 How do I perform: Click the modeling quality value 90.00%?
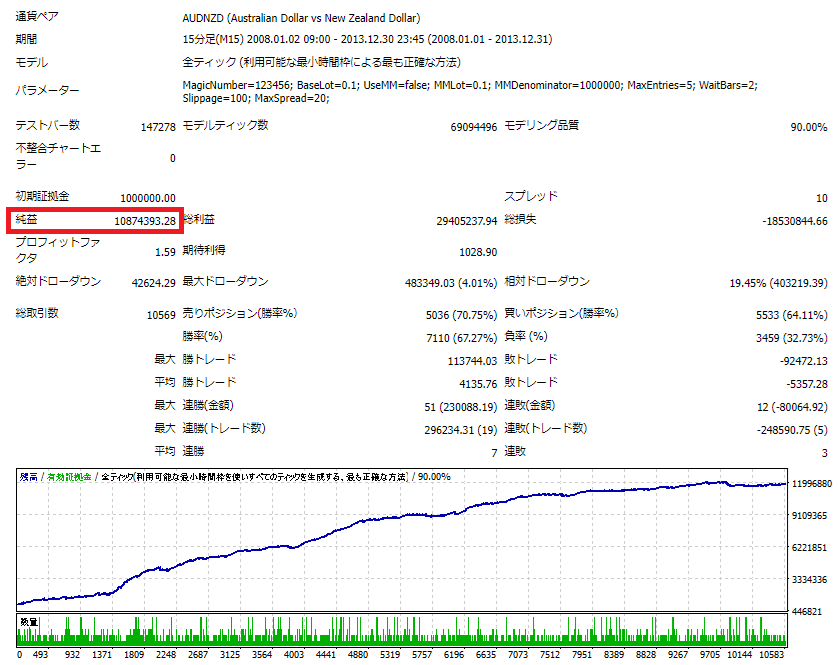809,127
